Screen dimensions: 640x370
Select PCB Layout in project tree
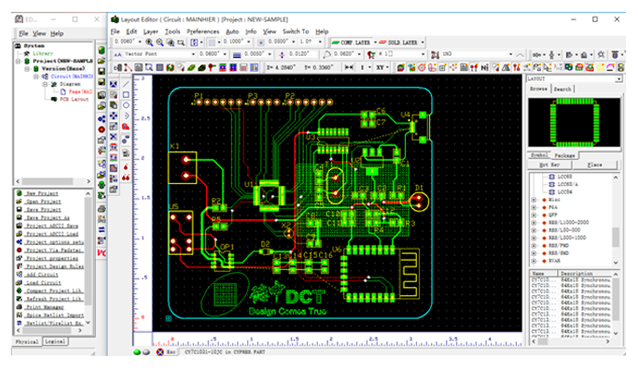[x=74, y=100]
